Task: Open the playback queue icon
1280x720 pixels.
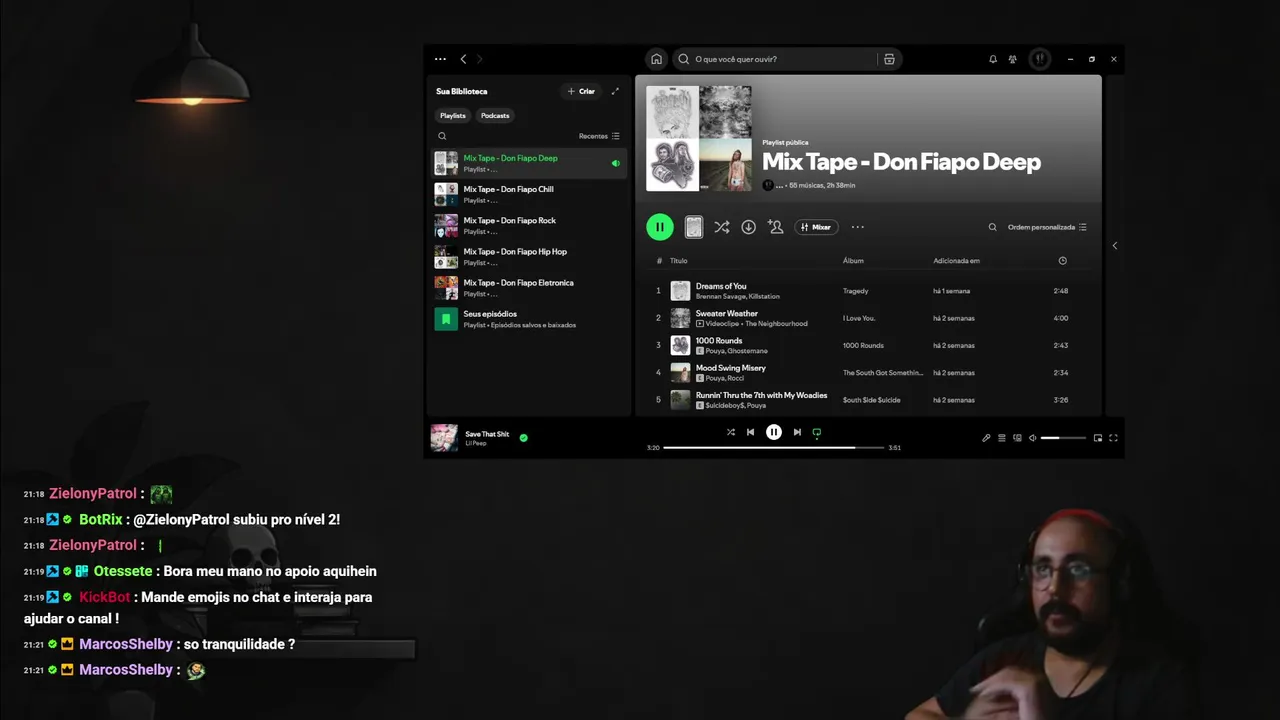Action: pos(1002,438)
